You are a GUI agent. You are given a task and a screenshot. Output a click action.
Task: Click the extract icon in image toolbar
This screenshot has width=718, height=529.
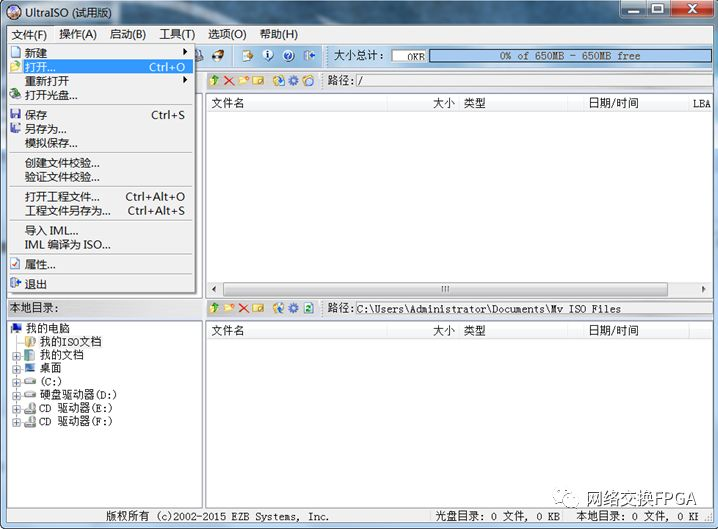[278, 81]
